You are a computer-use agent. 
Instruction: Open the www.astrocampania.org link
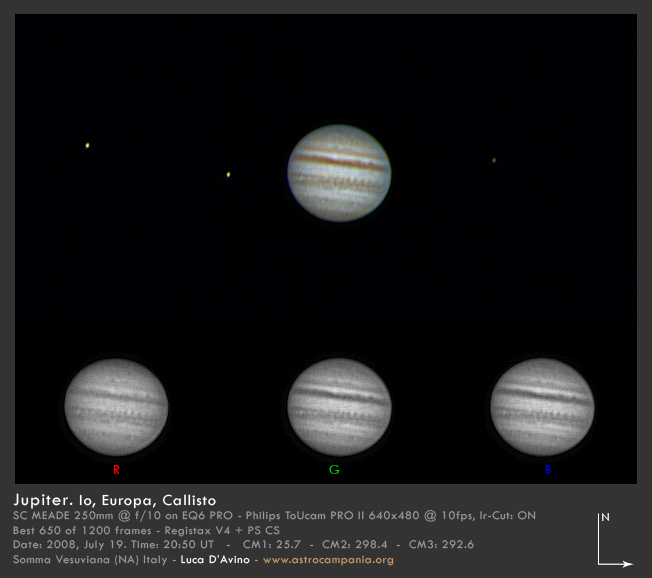click(x=328, y=560)
